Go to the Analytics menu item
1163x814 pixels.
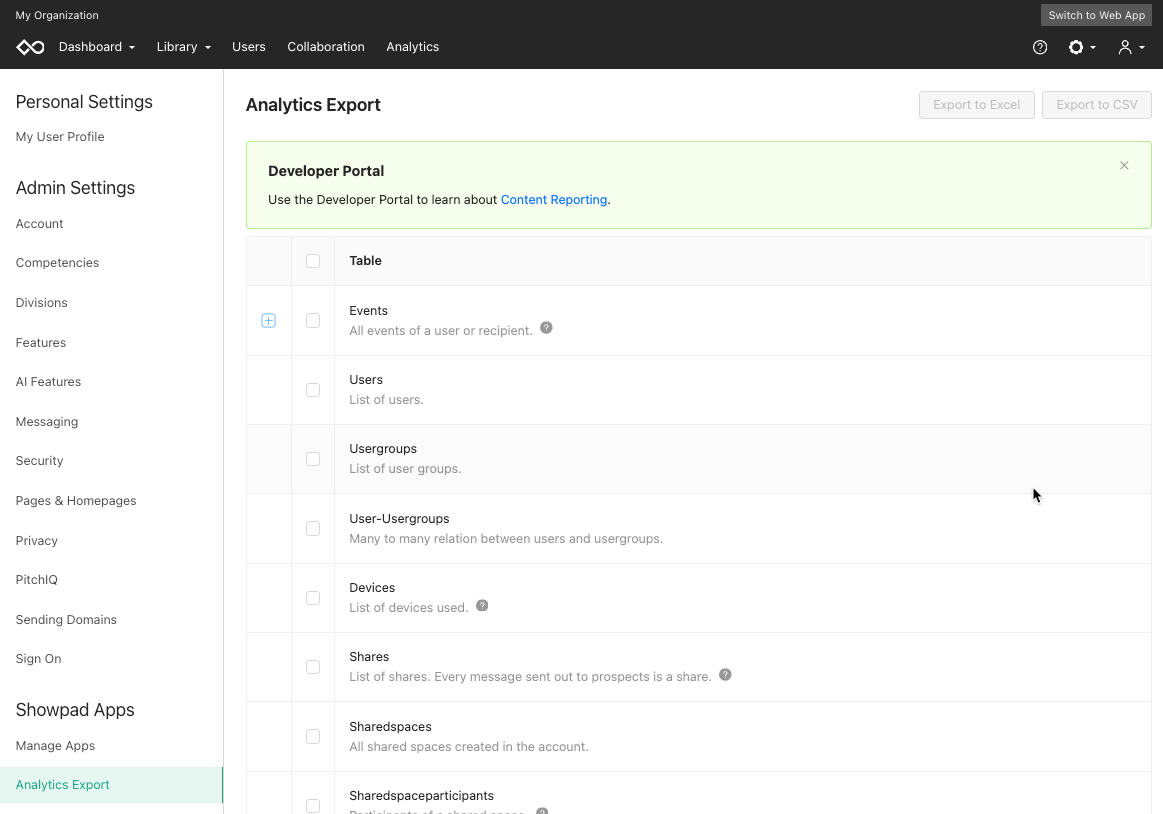pos(412,47)
